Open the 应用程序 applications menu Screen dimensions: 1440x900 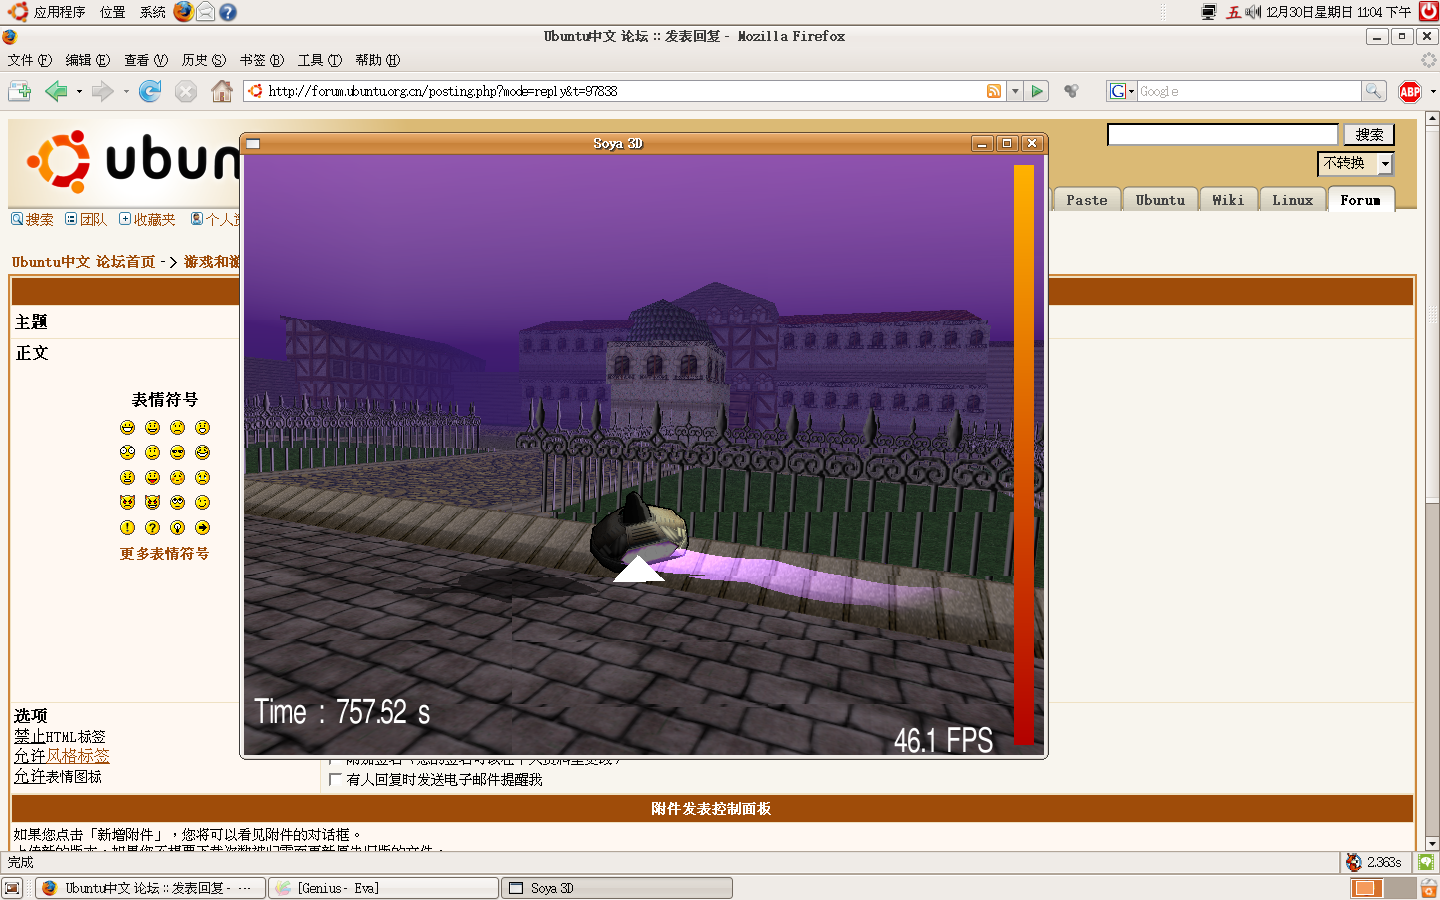48,12
